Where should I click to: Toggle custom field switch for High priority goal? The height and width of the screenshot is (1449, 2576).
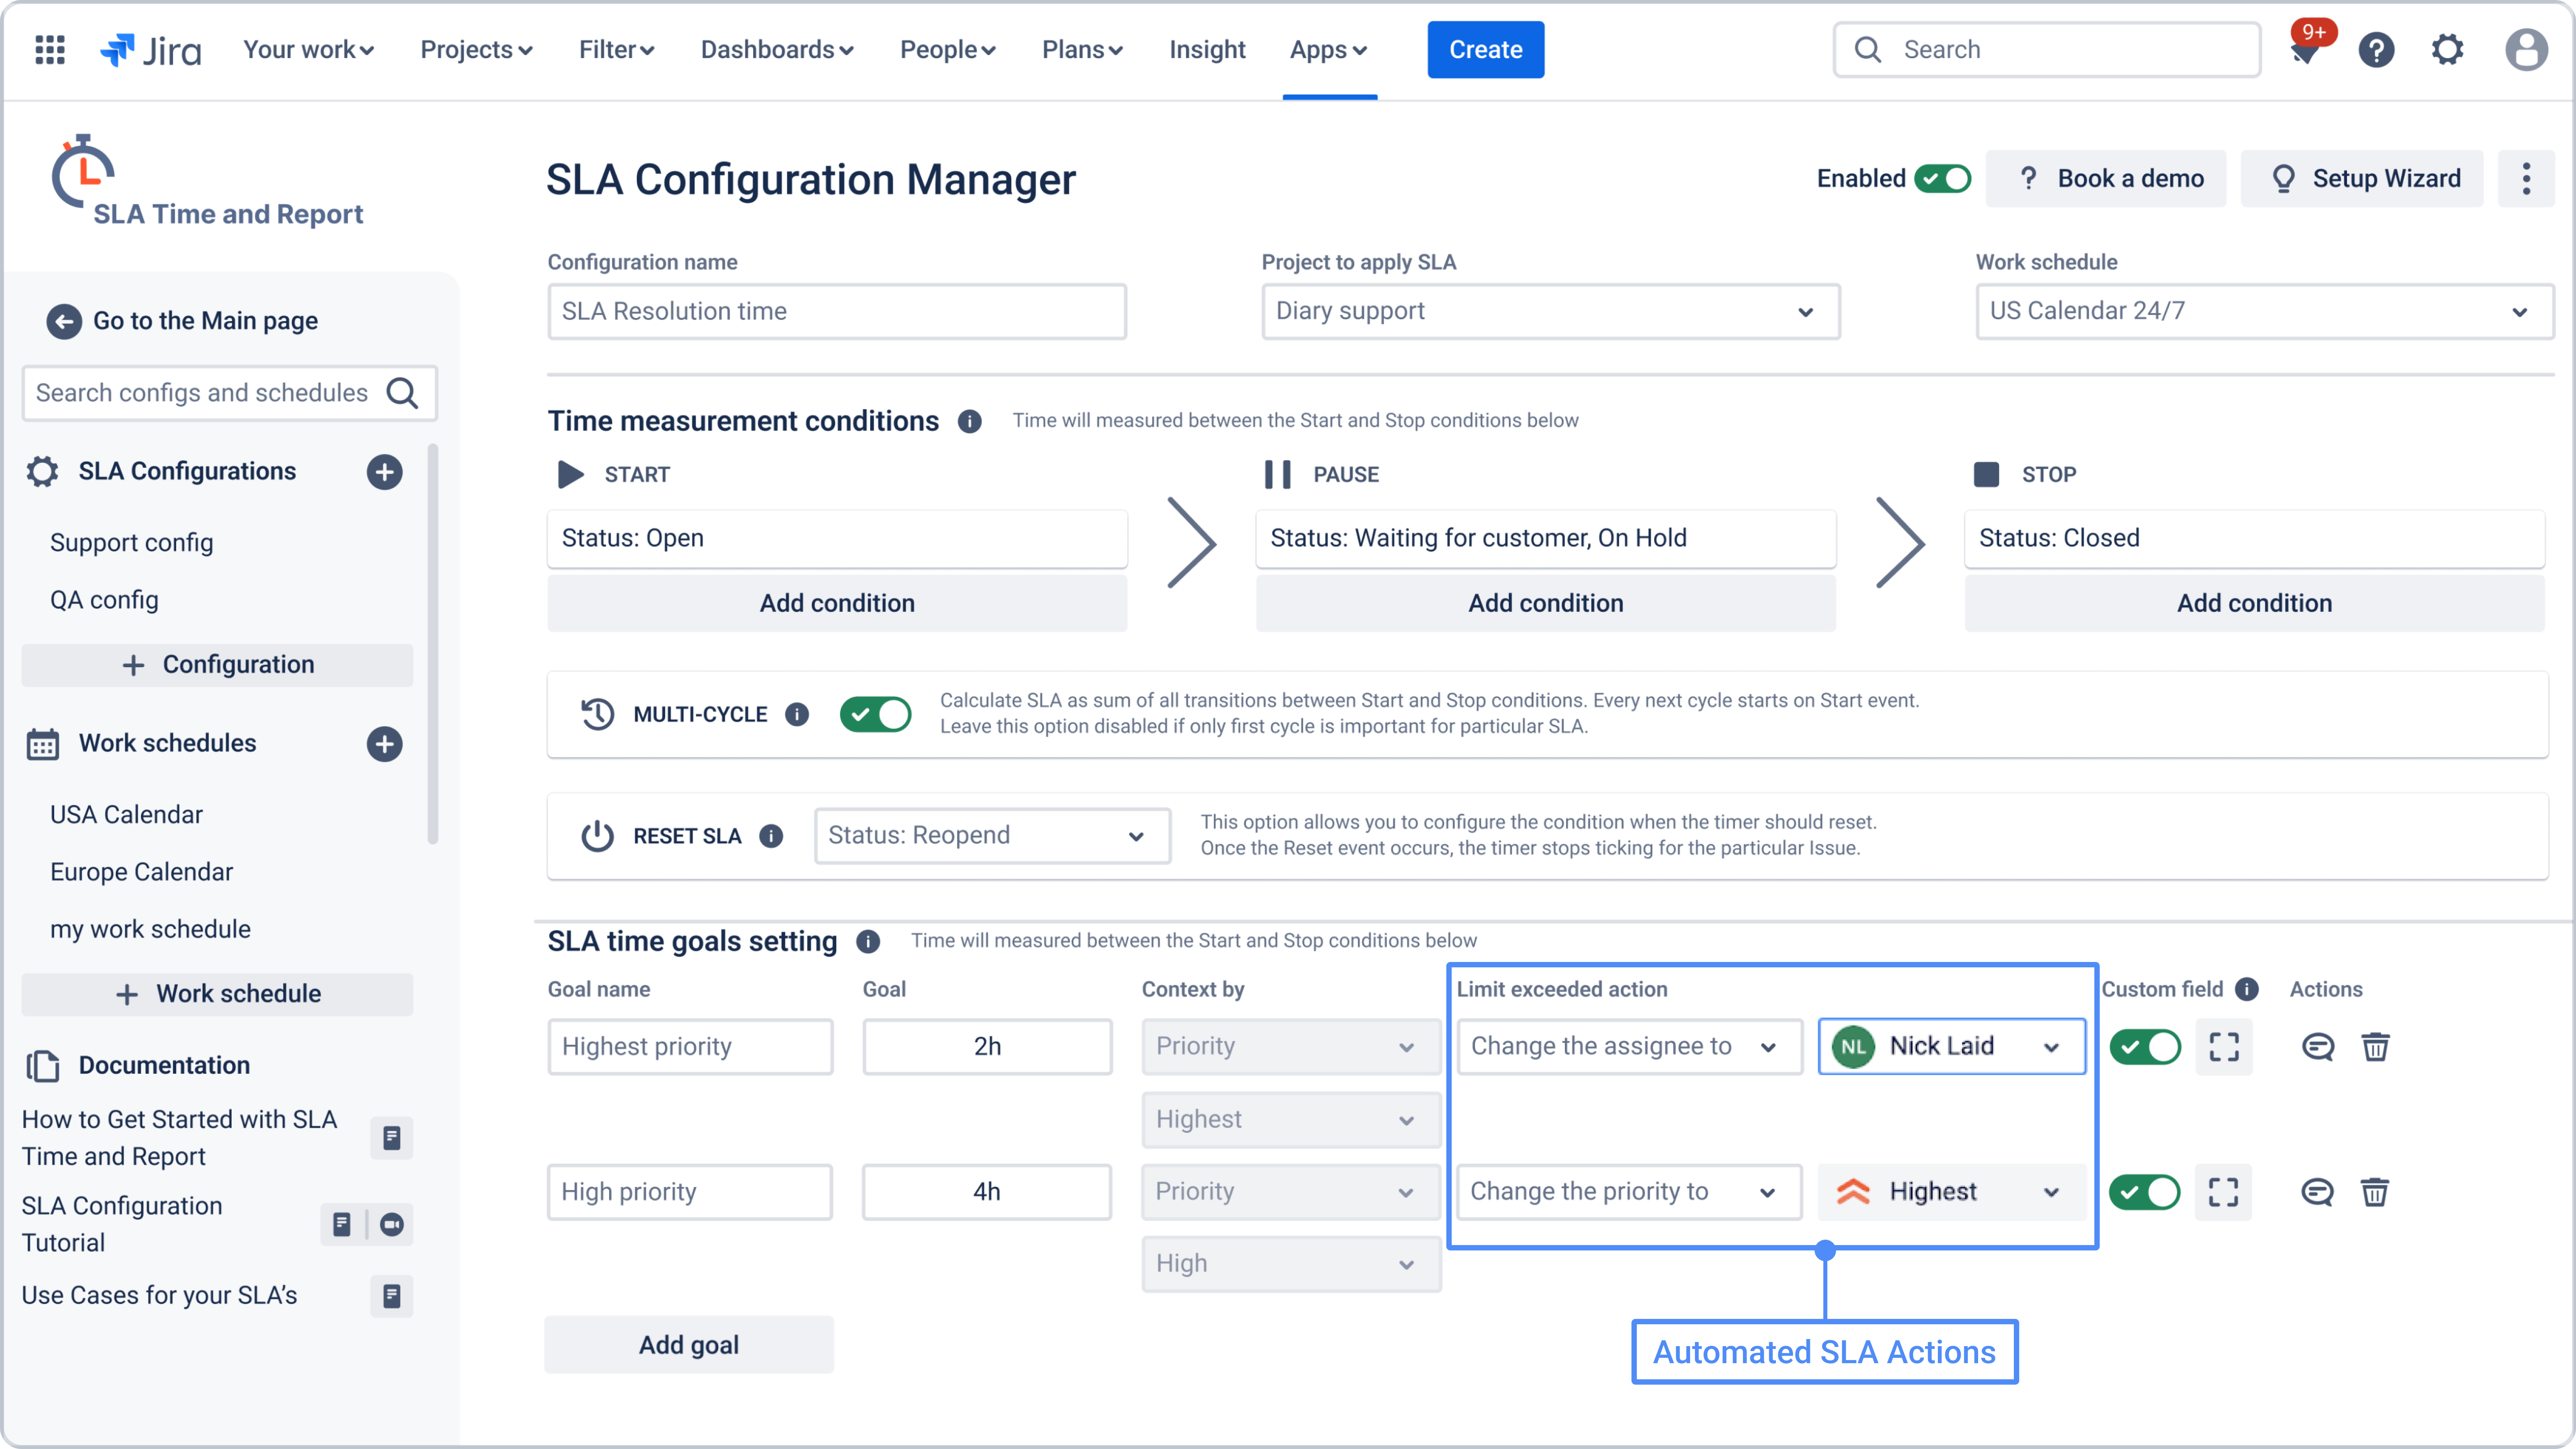click(2146, 1192)
